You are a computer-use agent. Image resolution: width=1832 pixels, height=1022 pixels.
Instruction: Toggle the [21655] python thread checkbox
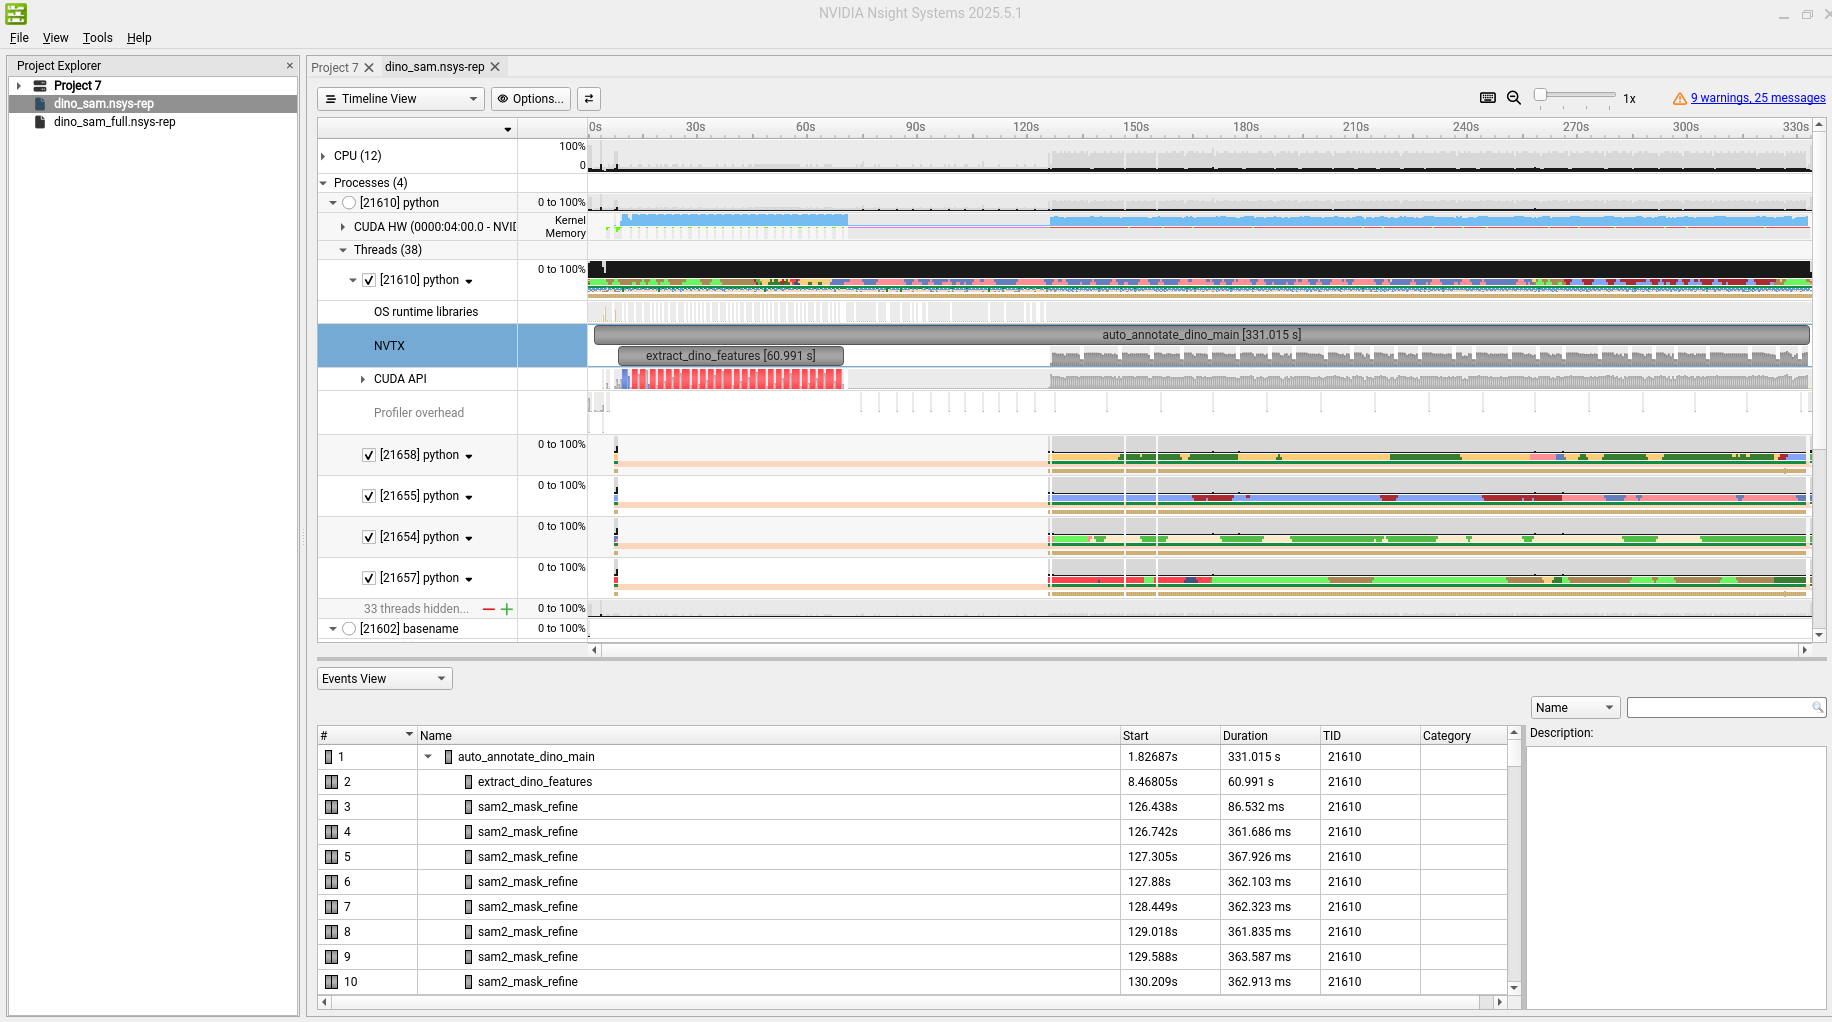[369, 496]
